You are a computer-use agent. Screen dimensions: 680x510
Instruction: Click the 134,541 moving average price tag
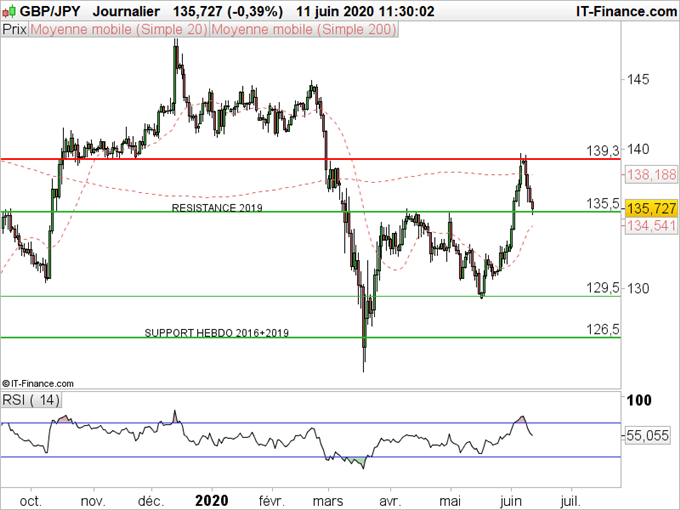click(x=651, y=226)
